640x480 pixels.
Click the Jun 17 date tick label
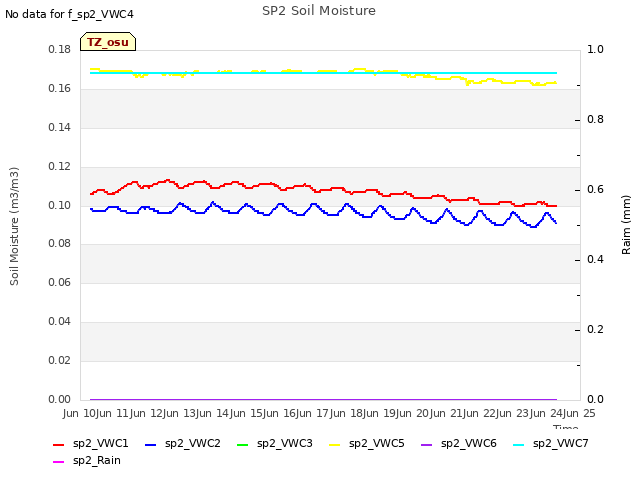(321, 413)
